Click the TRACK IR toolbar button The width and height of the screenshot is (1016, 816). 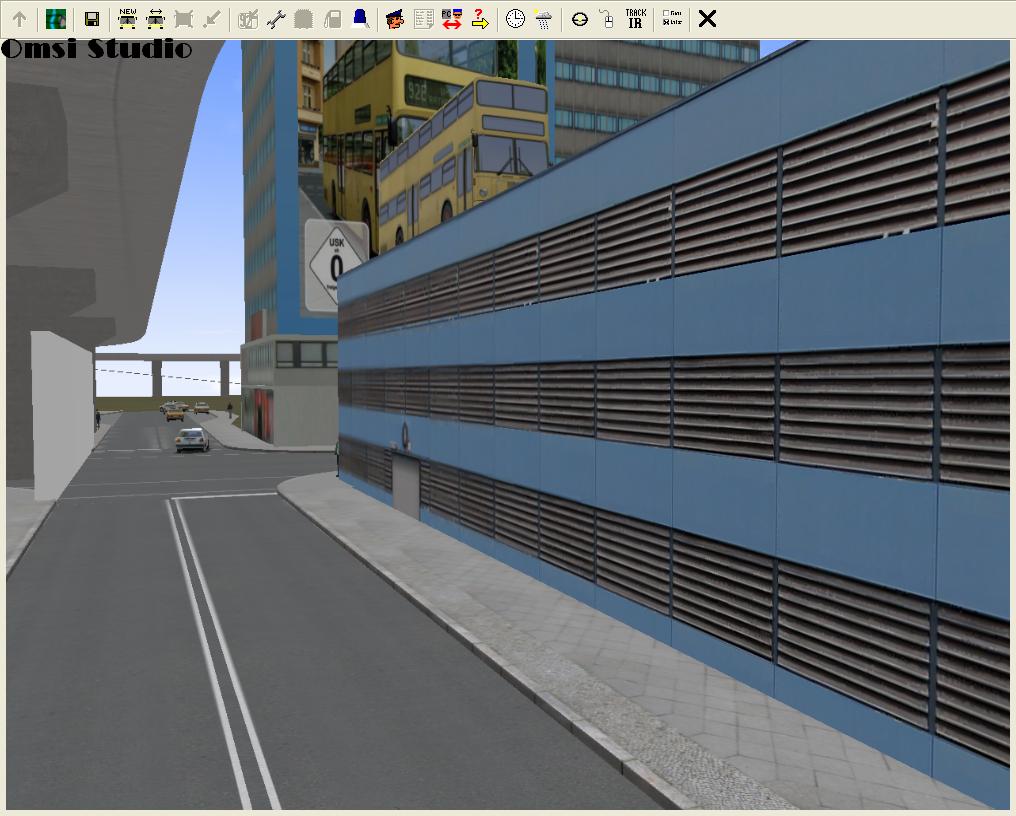pos(635,18)
